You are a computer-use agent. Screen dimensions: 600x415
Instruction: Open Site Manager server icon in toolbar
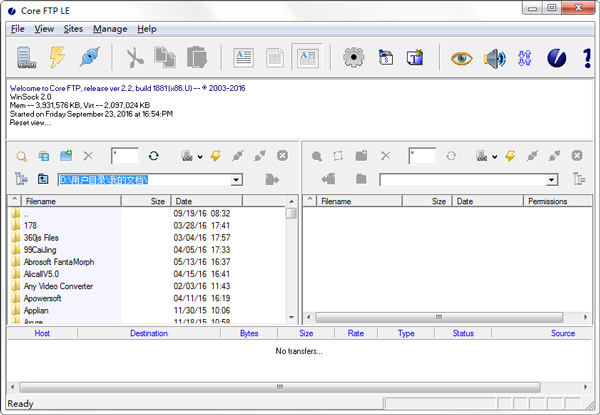tap(22, 58)
